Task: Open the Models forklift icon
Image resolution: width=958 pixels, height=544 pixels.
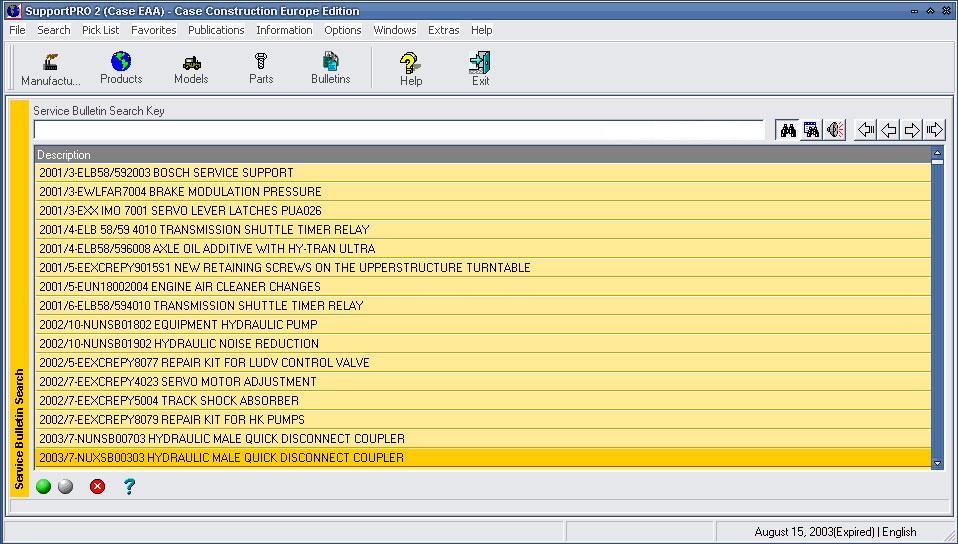Action: 191,69
